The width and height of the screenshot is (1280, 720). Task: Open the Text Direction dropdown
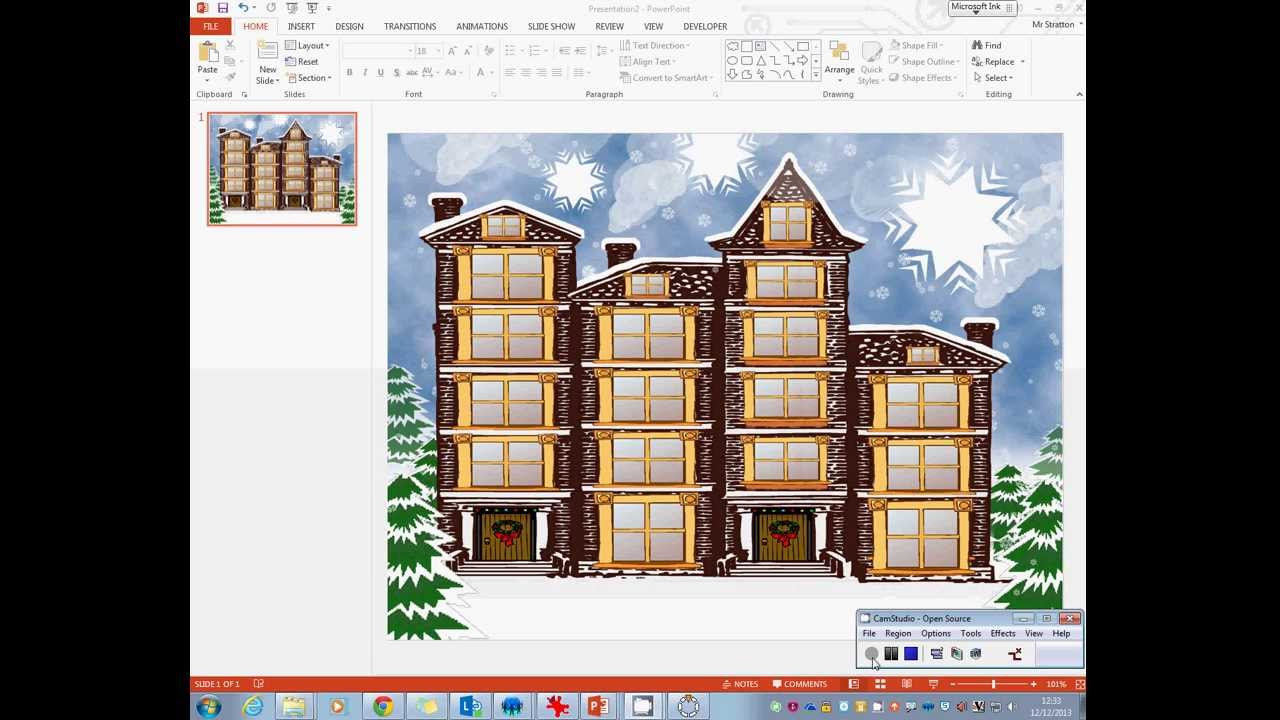656,45
